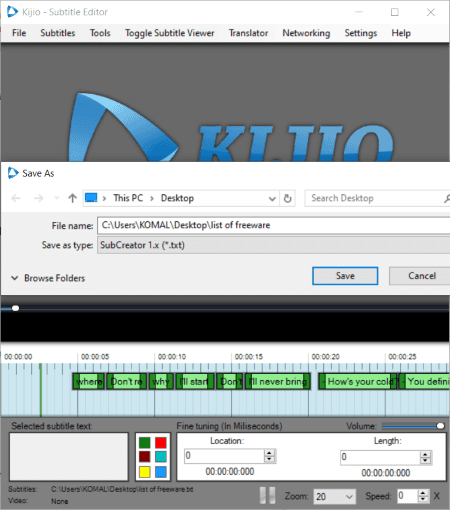Screen dimensions: 450x510
Task: Select Desktop in the address path
Action: tap(177, 198)
